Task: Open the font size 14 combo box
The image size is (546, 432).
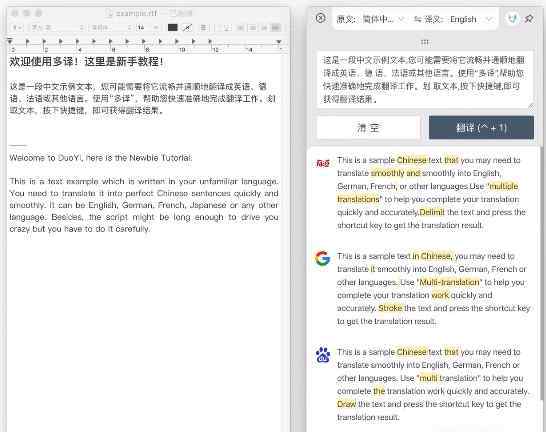Action: coord(147,28)
